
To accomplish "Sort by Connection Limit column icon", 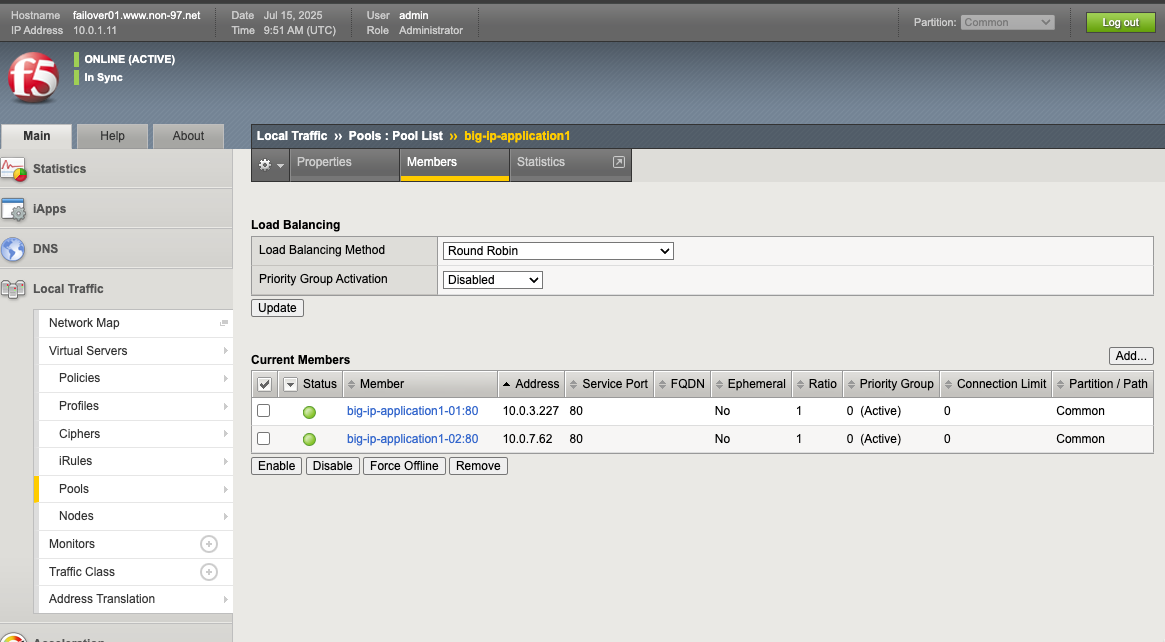I will [948, 384].
